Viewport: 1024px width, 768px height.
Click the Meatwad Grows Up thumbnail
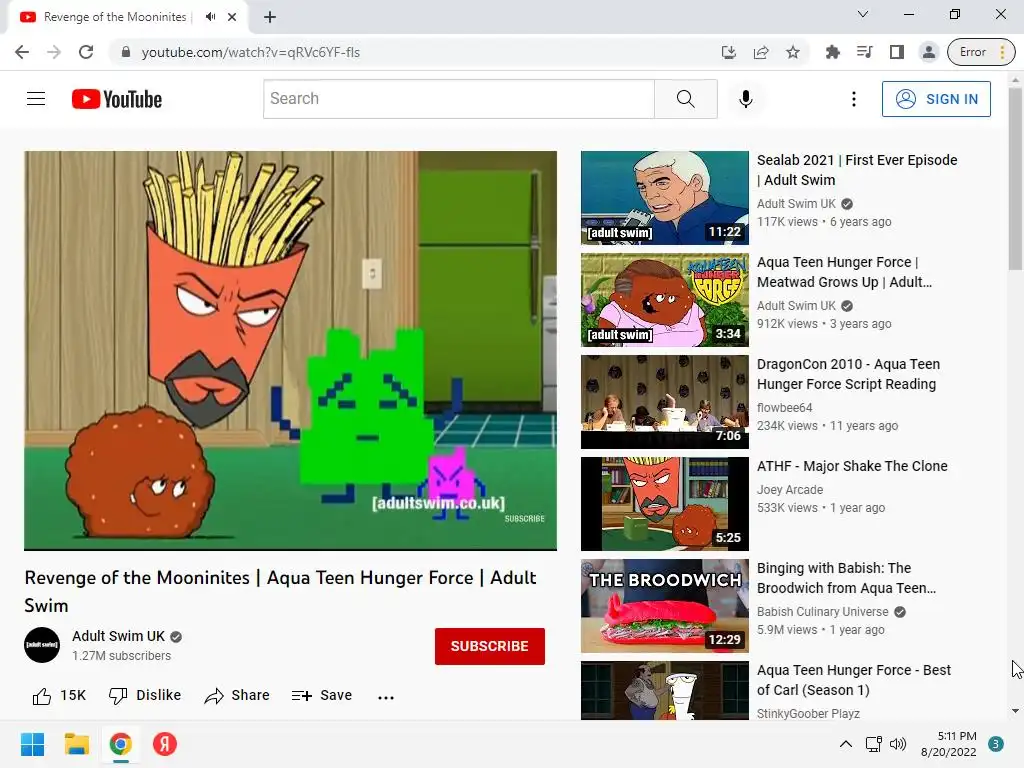click(x=665, y=300)
